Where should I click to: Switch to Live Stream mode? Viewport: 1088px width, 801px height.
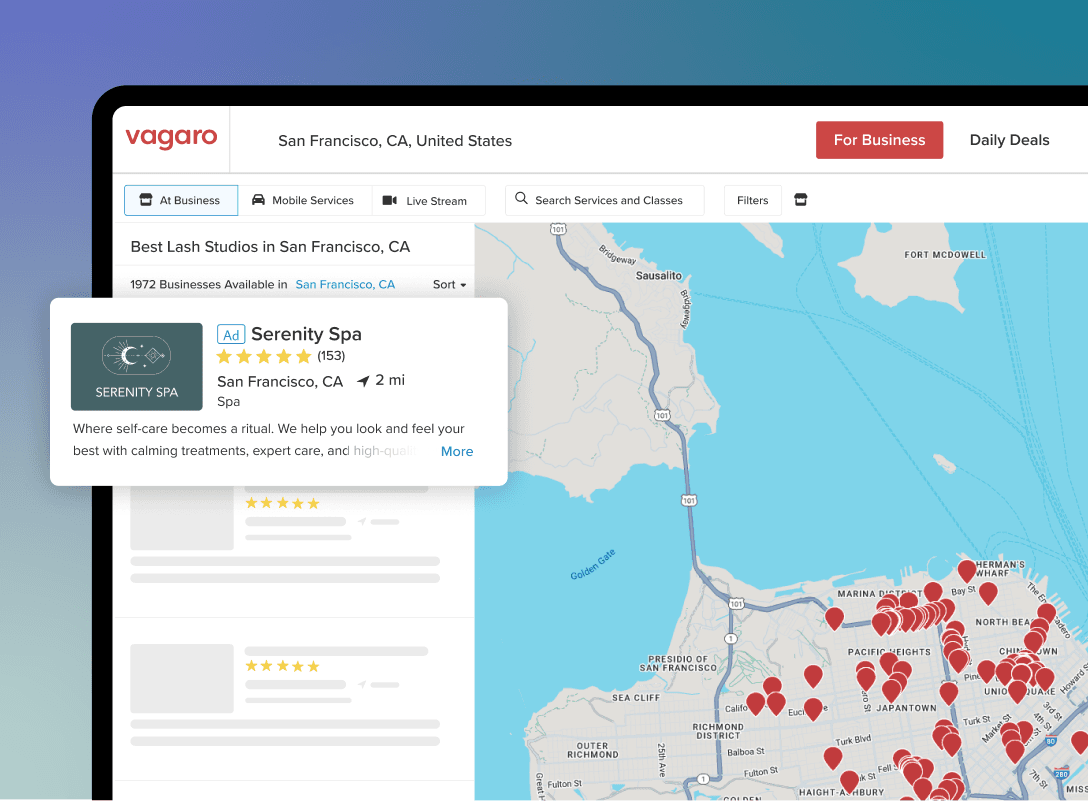pyautogui.click(x=427, y=201)
